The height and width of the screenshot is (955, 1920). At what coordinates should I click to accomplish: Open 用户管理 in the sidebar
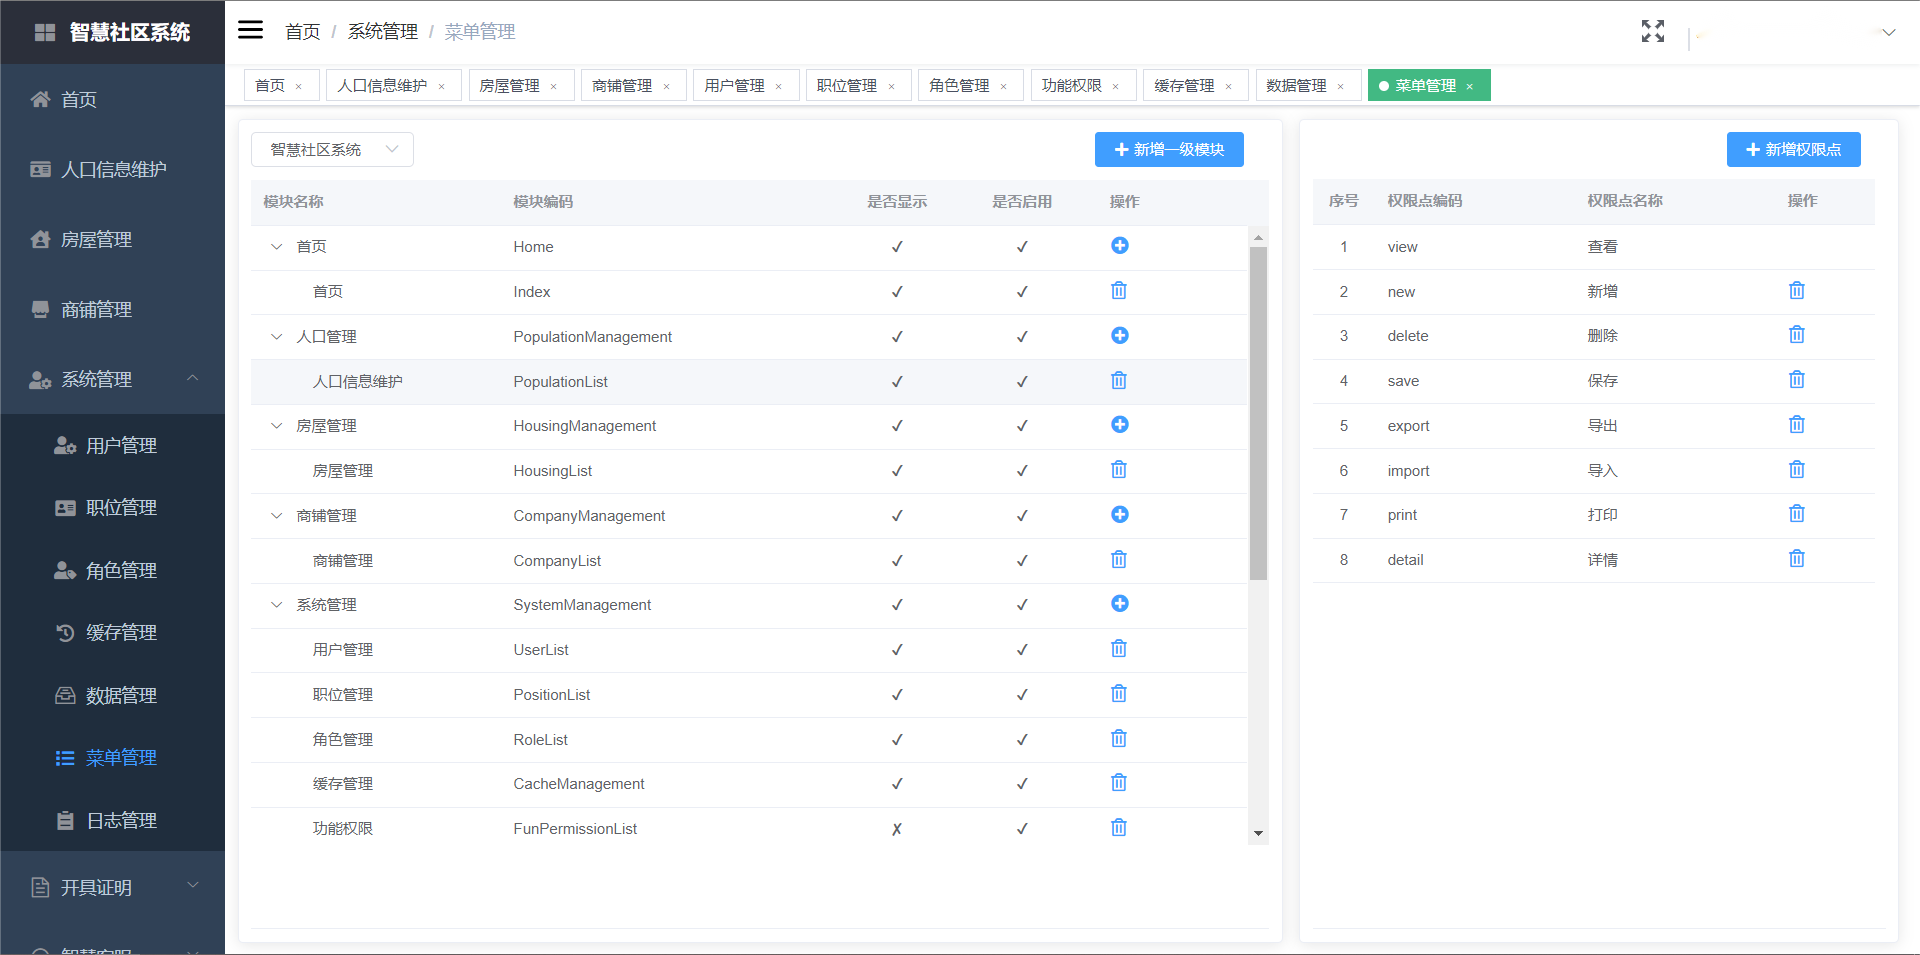[112, 445]
